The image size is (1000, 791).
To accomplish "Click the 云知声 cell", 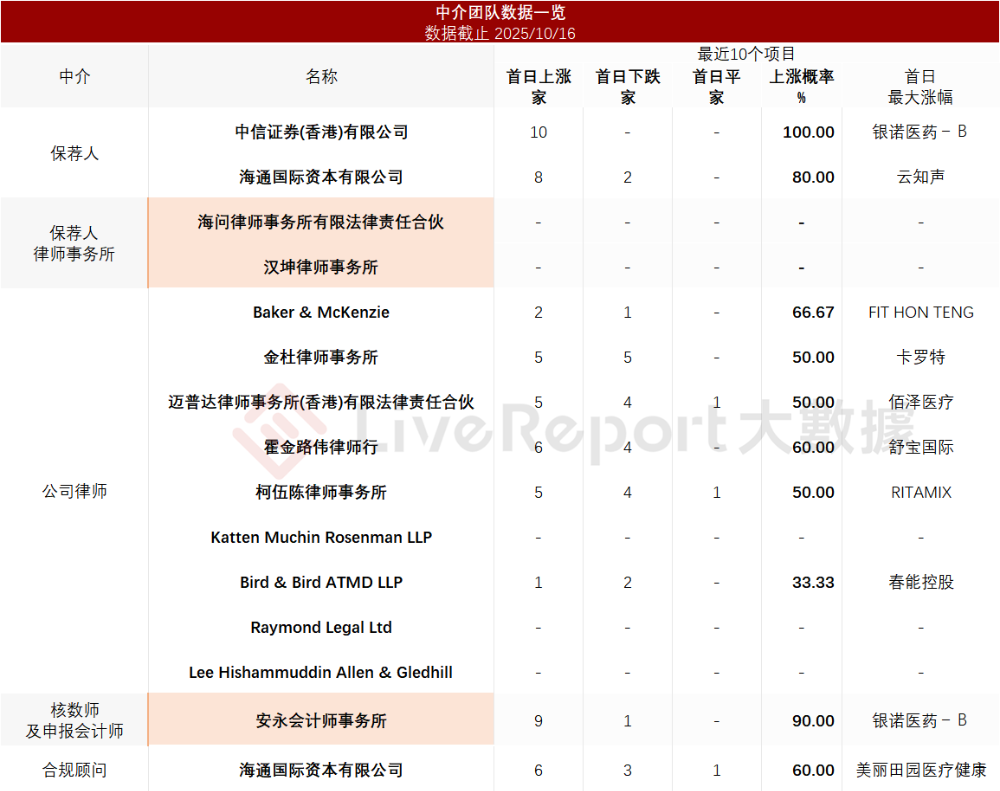I will click(920, 177).
